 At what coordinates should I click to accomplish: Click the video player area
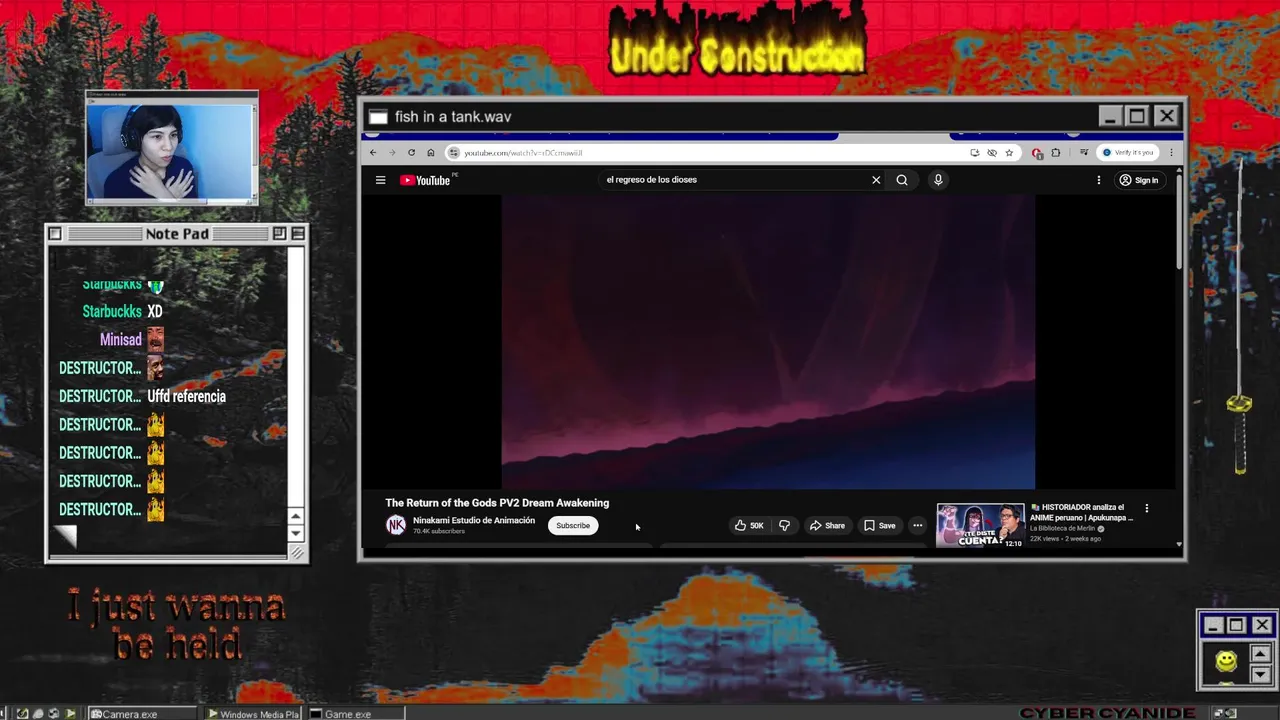(x=768, y=342)
